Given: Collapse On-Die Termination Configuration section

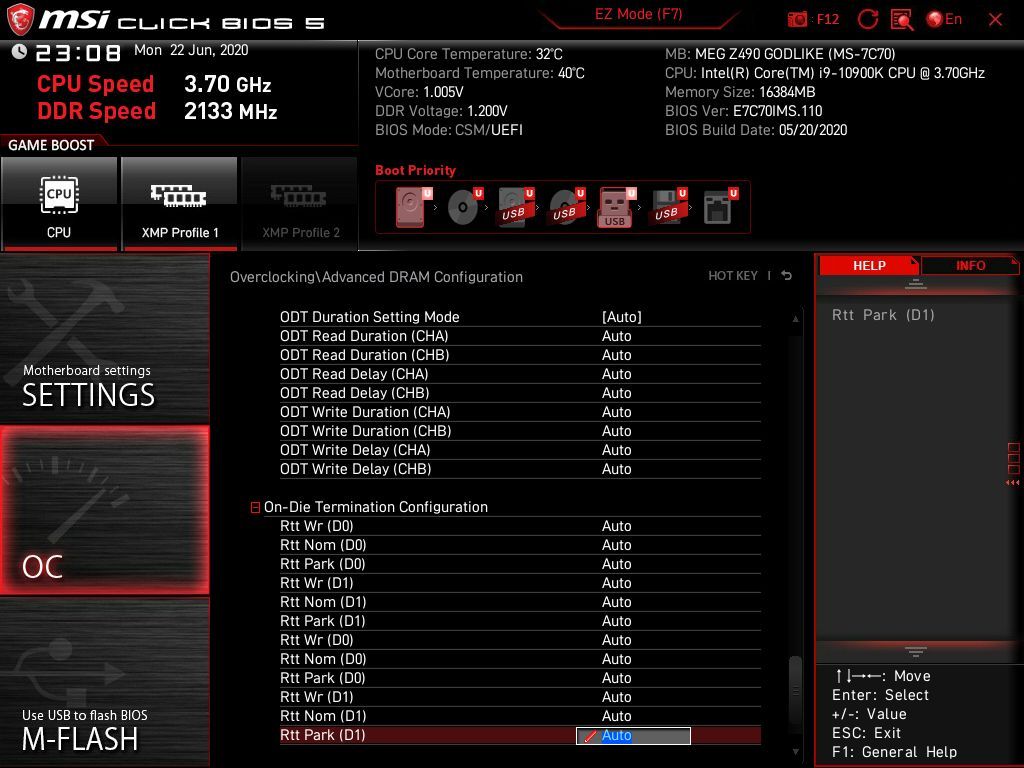Looking at the screenshot, I should (x=255, y=507).
